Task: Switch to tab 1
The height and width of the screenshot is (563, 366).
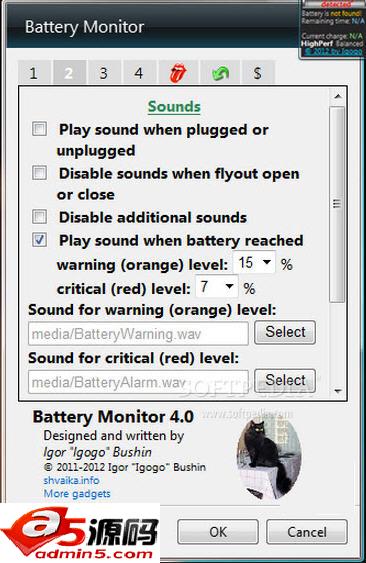Action: [x=33, y=73]
